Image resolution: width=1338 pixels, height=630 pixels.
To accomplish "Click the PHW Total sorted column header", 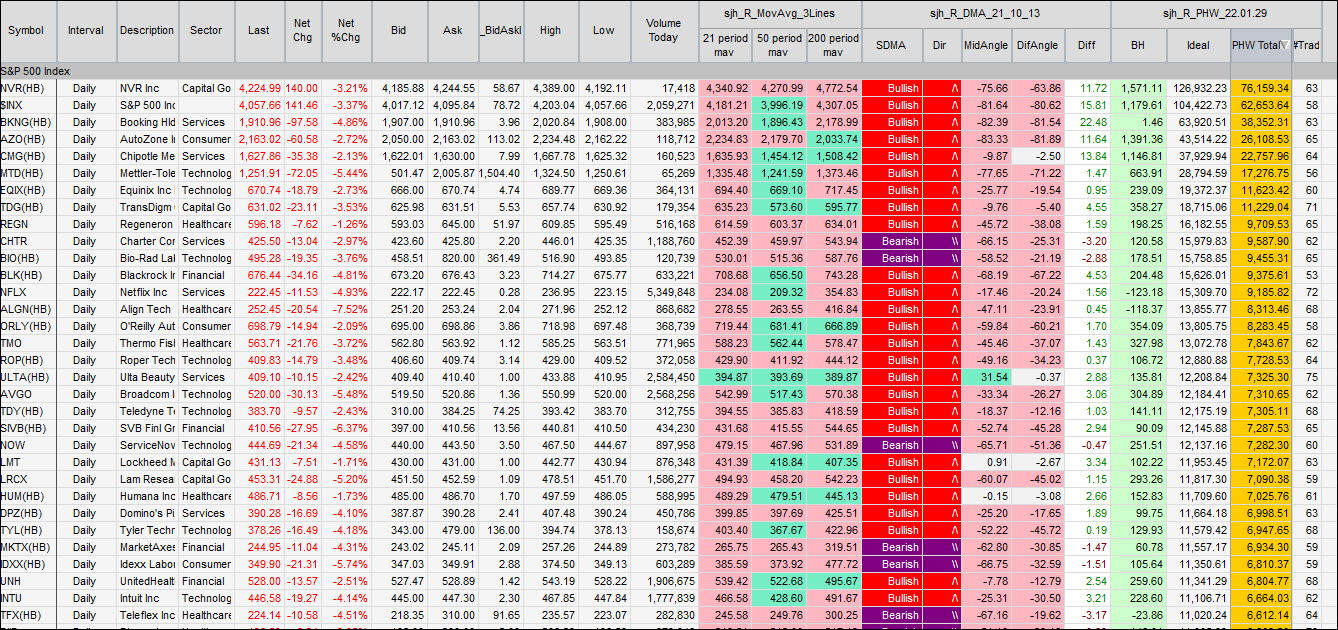I will pyautogui.click(x=1260, y=45).
